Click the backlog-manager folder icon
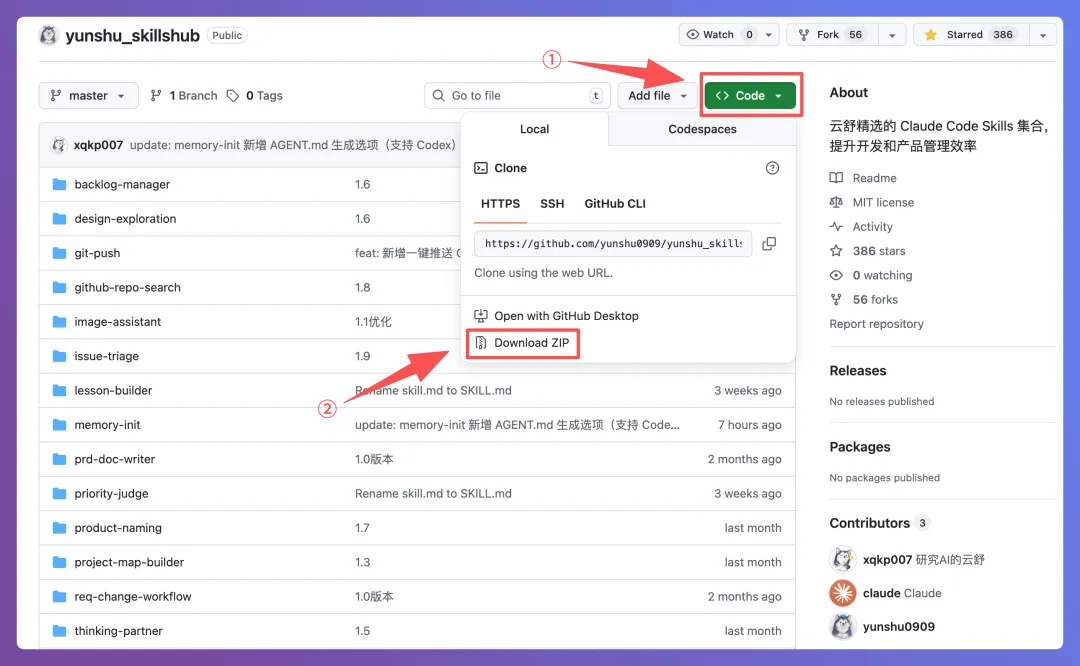Screen dimensions: 1080x666 point(59,185)
